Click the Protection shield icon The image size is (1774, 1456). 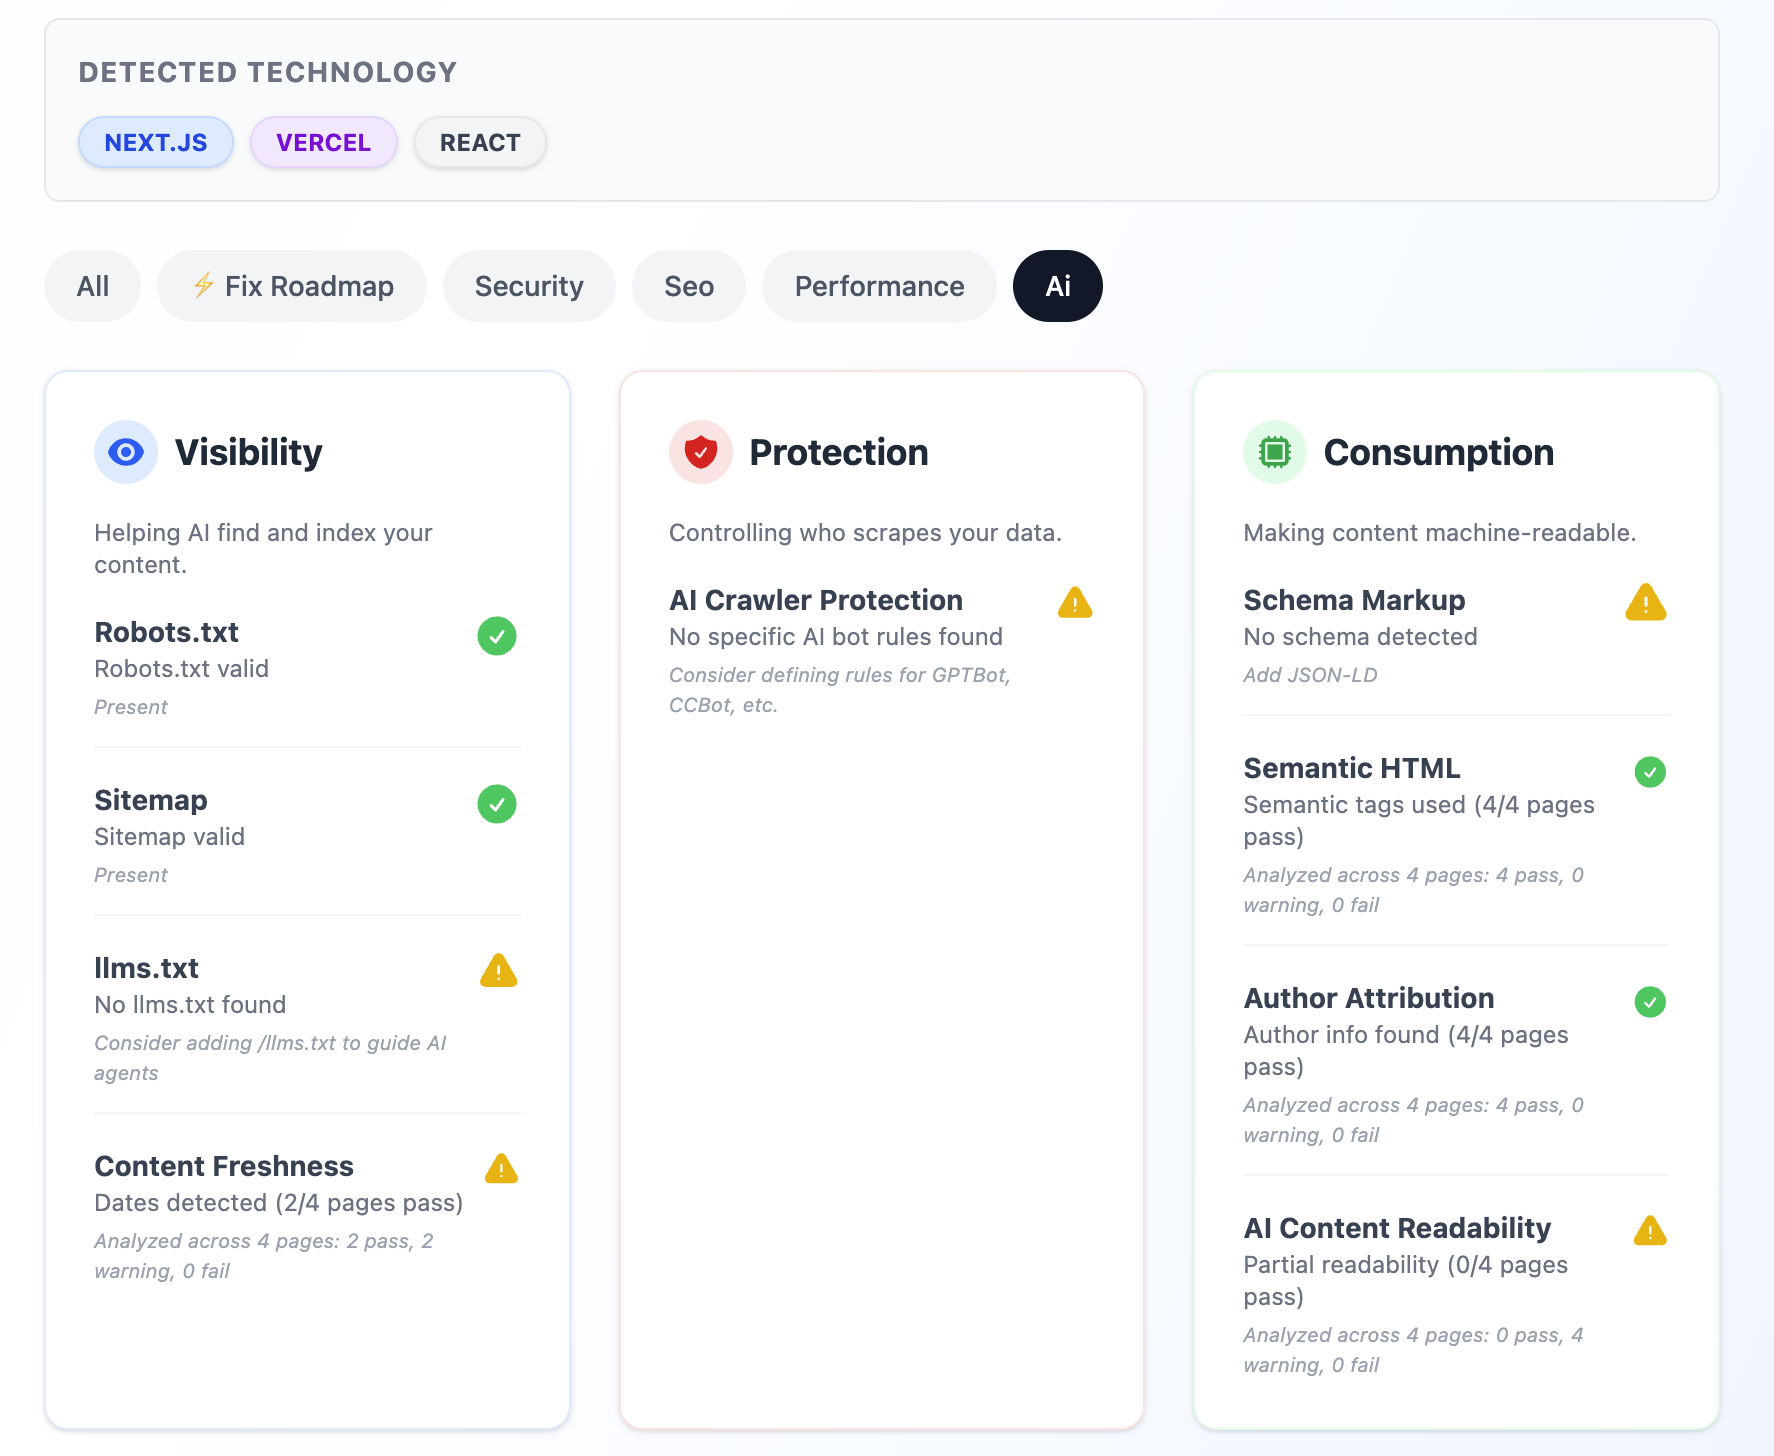[x=700, y=452]
